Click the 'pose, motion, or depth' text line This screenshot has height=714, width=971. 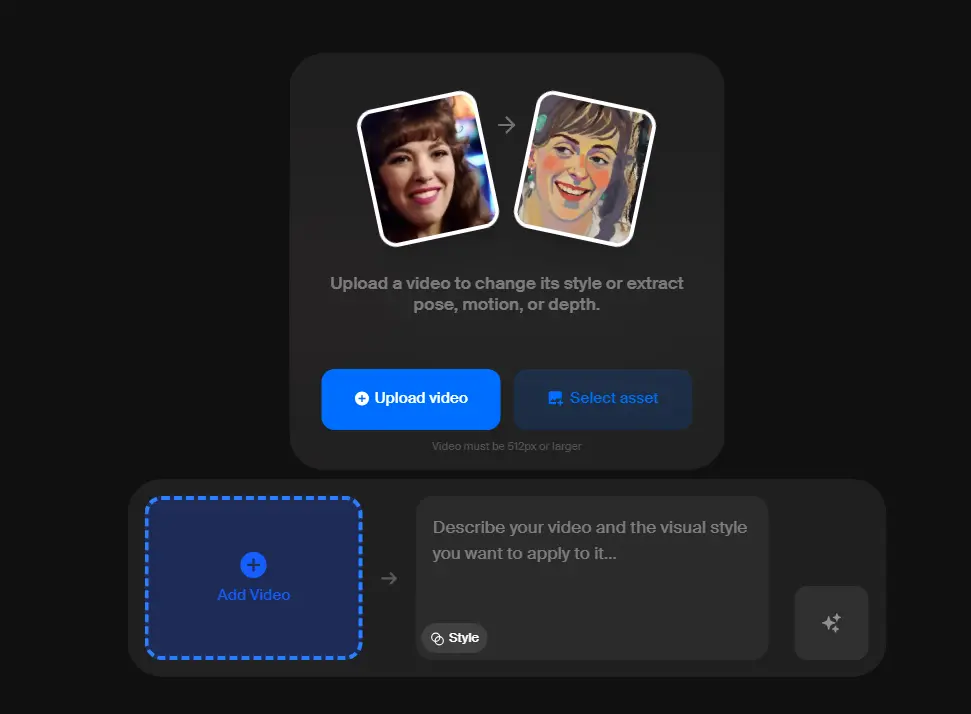coord(507,304)
